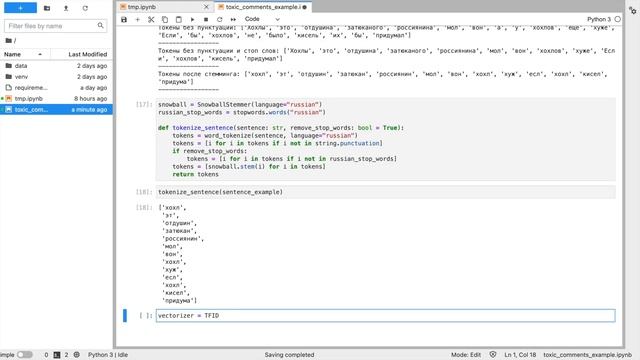The width and height of the screenshot is (640, 360).
Task: Close the tmp.ipynb tab
Action: (206, 7)
